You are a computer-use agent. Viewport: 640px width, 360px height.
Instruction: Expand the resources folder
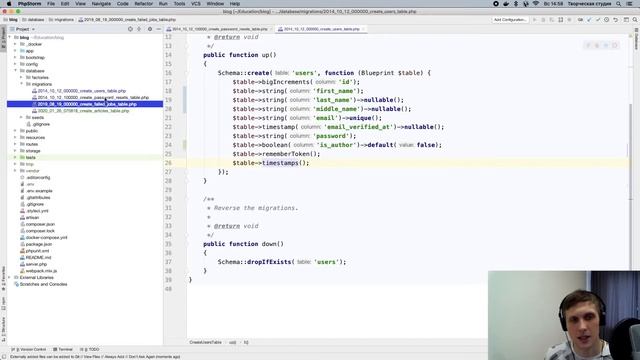coord(16,137)
